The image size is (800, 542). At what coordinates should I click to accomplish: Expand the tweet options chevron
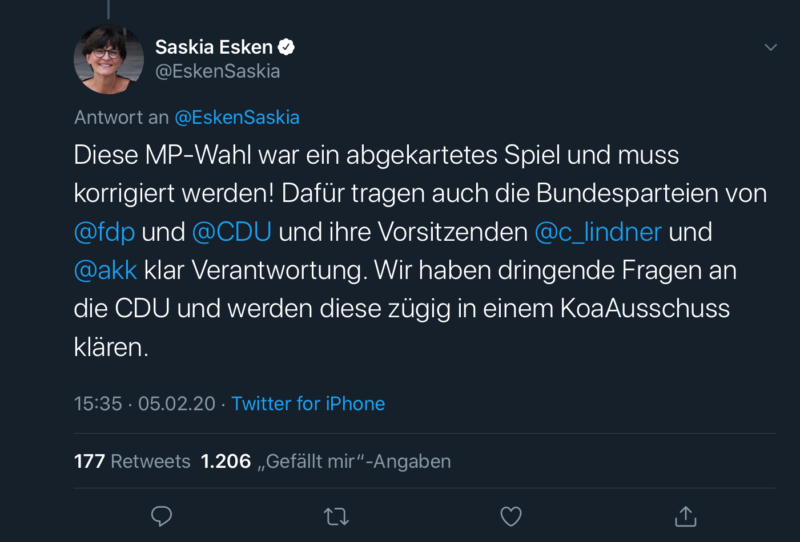[x=770, y=47]
